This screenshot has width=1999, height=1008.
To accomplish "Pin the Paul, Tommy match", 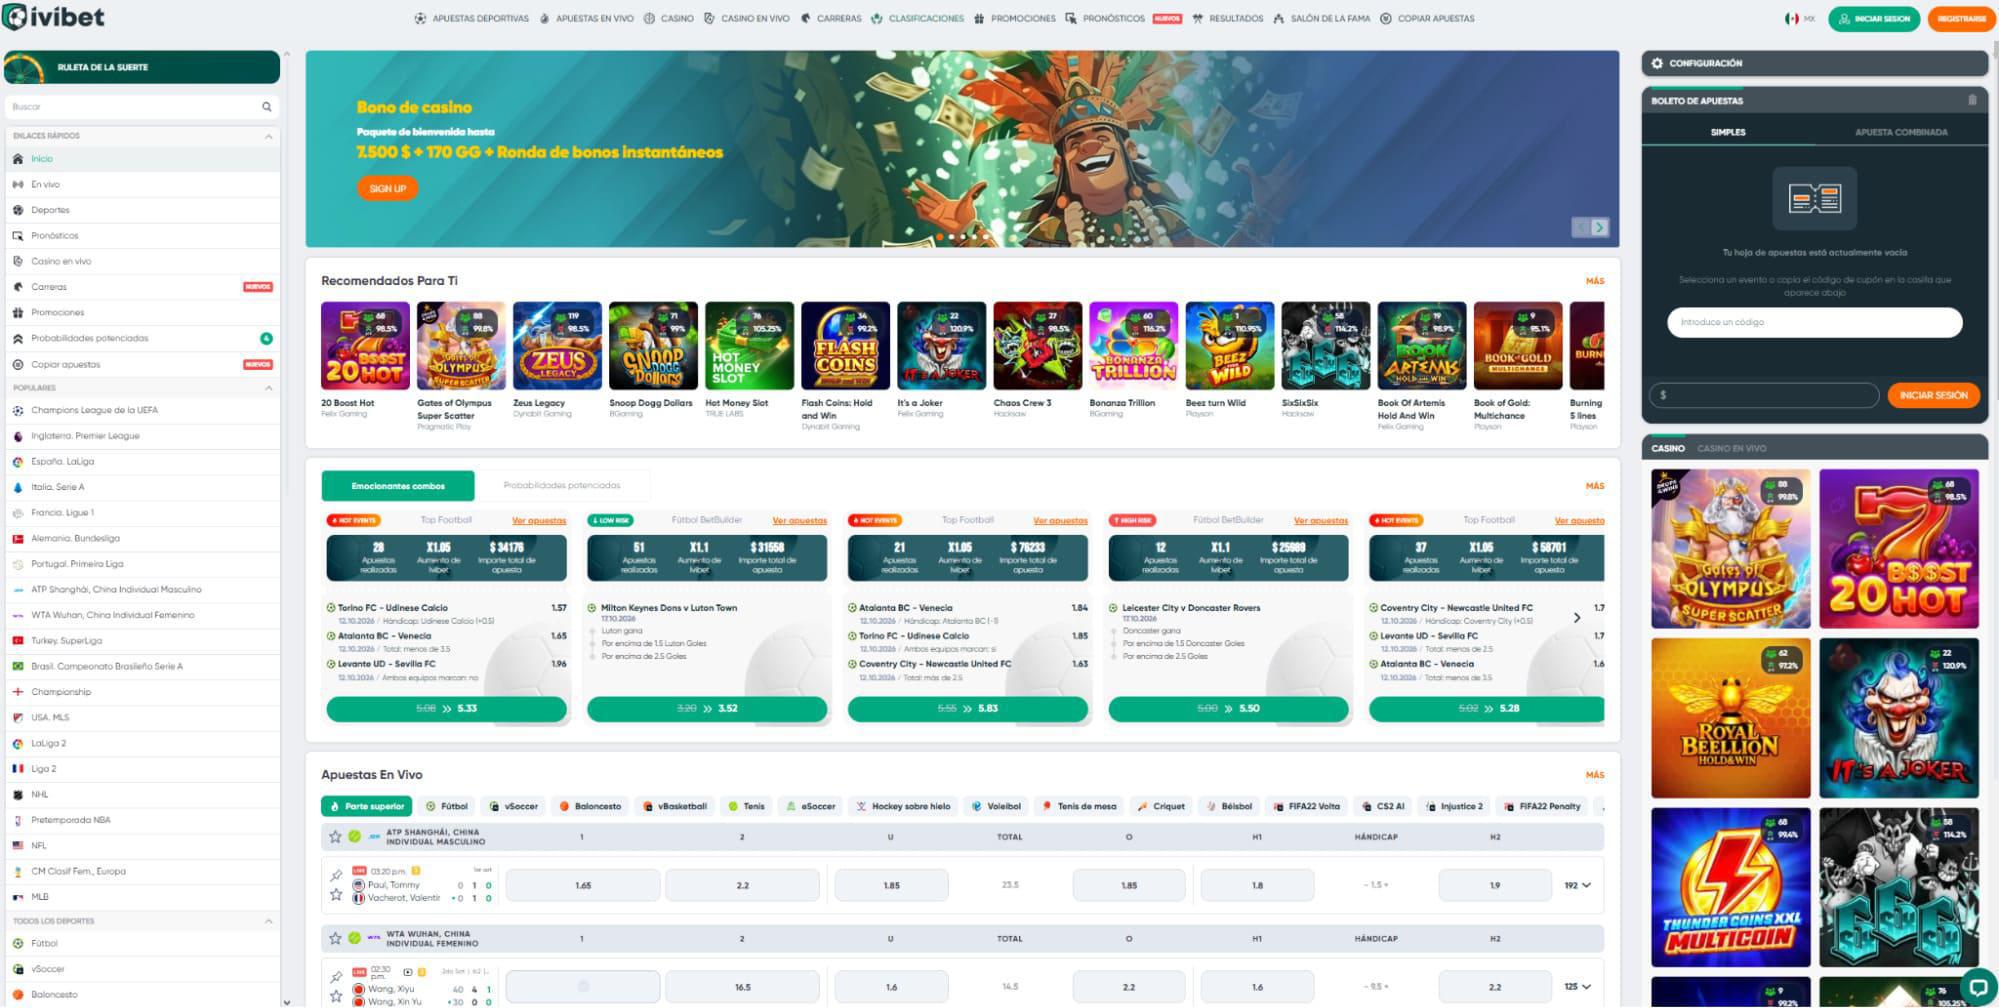I will 336,876.
